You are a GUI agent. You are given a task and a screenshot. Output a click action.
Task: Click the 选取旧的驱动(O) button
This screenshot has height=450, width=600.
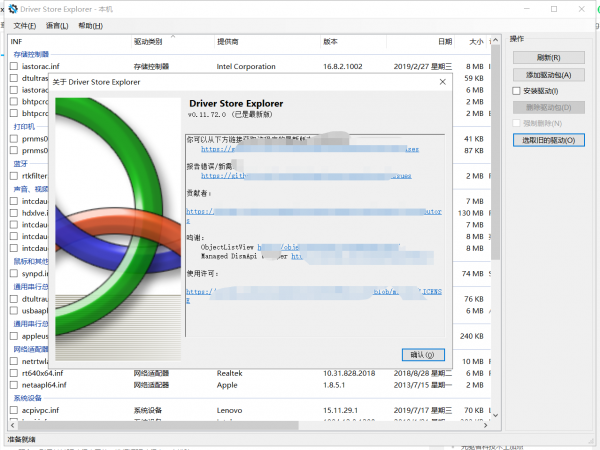click(x=548, y=140)
